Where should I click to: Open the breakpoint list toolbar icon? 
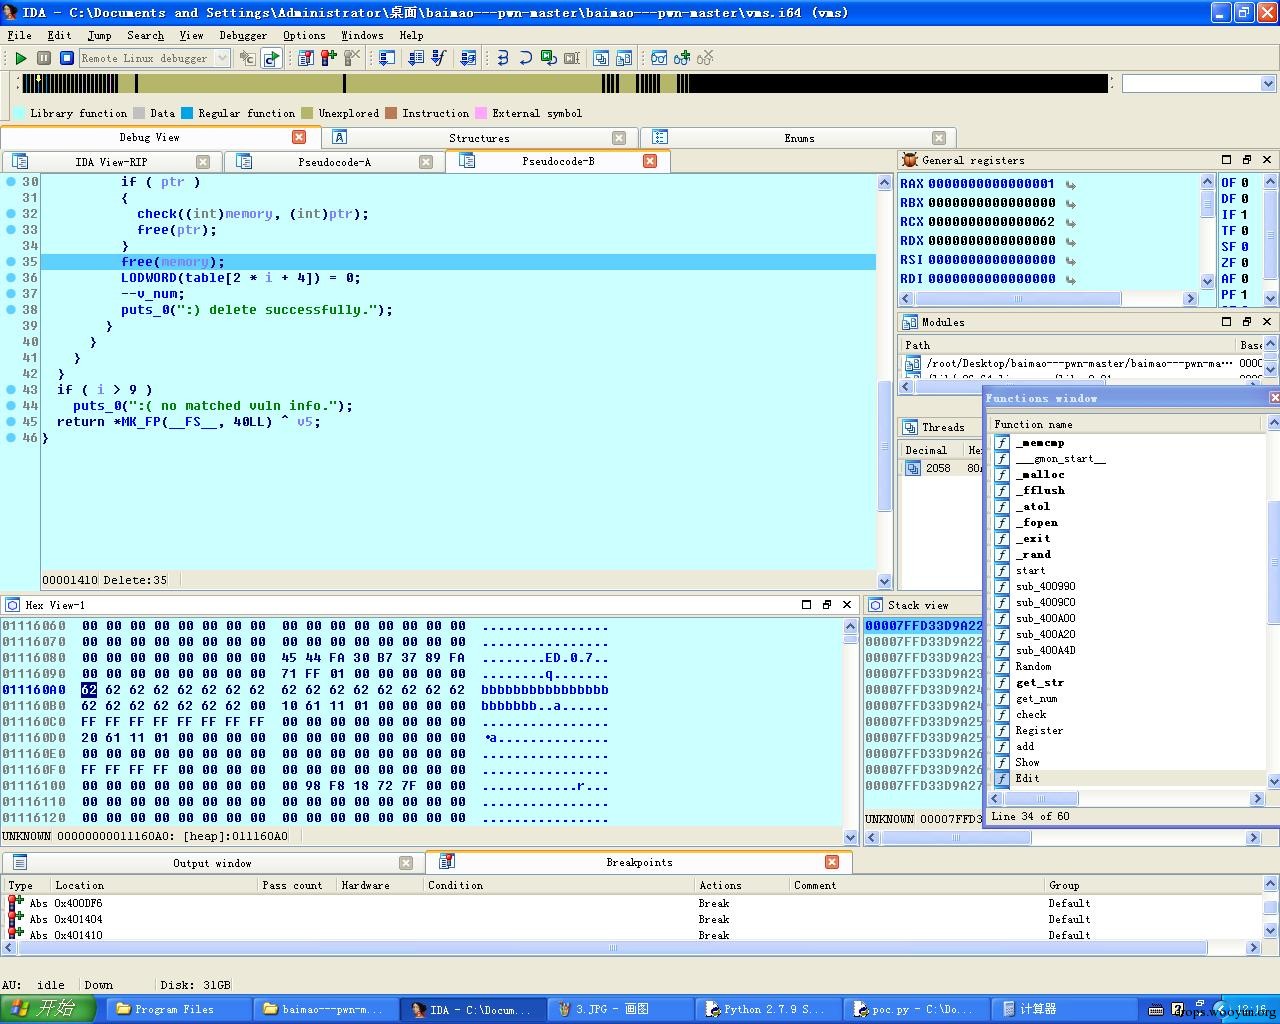pos(306,58)
